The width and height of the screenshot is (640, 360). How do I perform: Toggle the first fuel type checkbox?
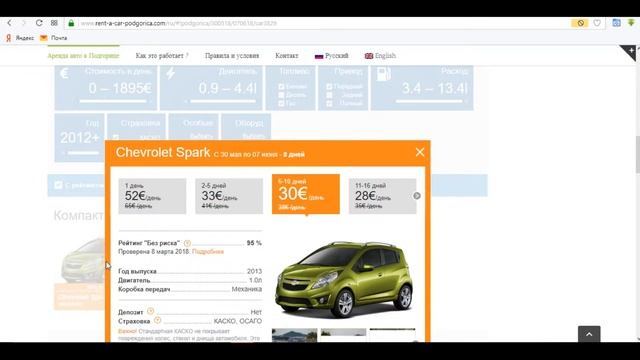point(281,87)
